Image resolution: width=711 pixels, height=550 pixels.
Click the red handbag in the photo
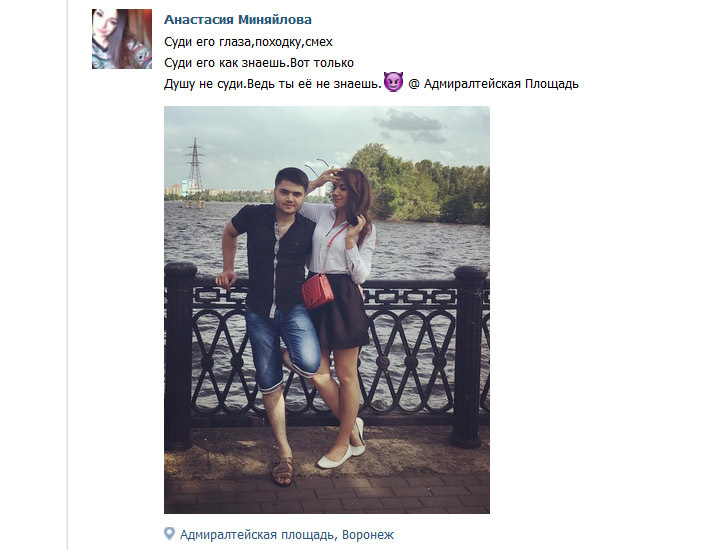click(x=317, y=291)
